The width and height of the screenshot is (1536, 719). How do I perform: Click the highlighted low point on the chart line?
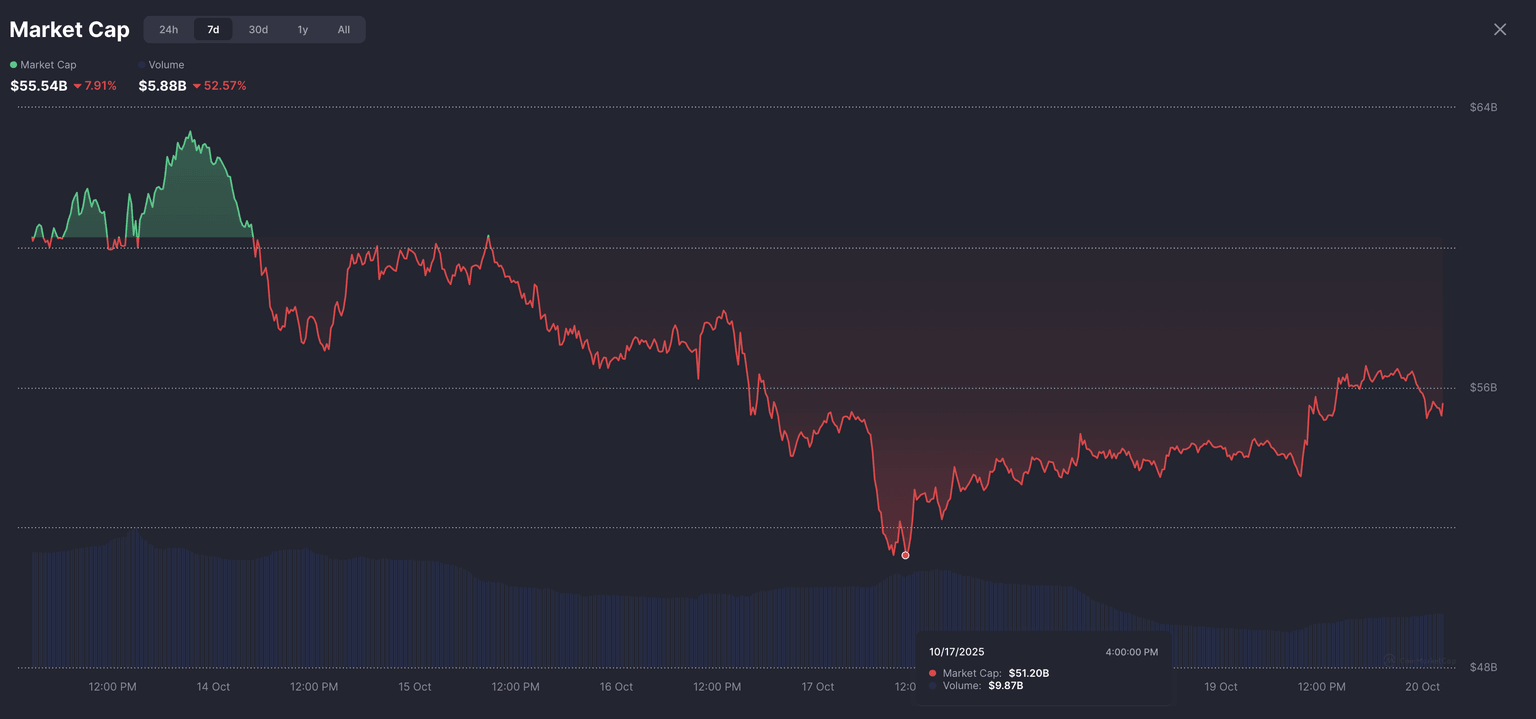click(x=905, y=555)
